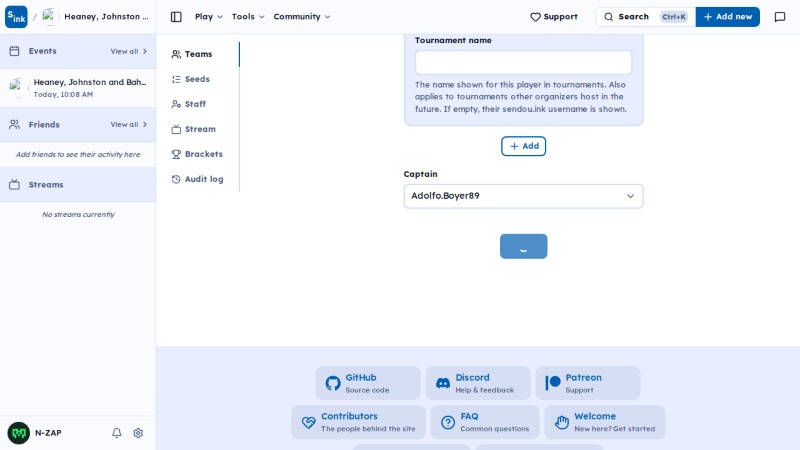Click the Support link
800x450 pixels.
coord(554,17)
